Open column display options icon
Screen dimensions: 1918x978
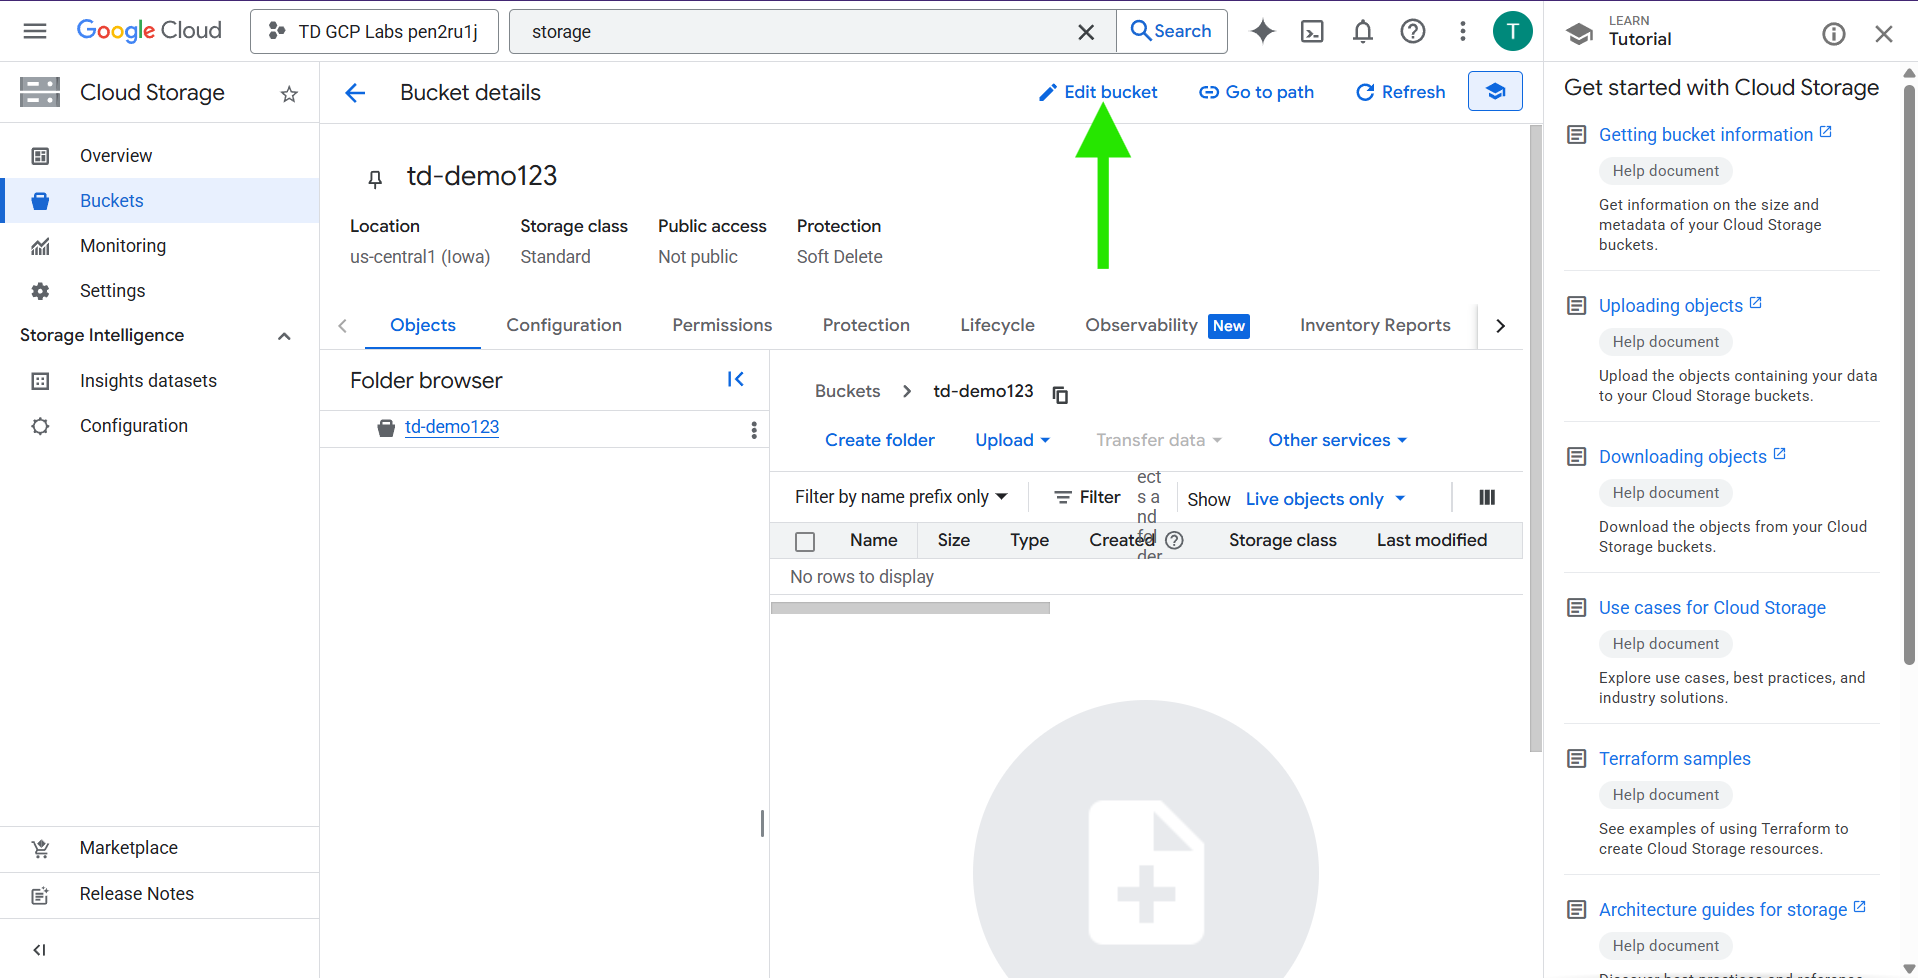1487,498
